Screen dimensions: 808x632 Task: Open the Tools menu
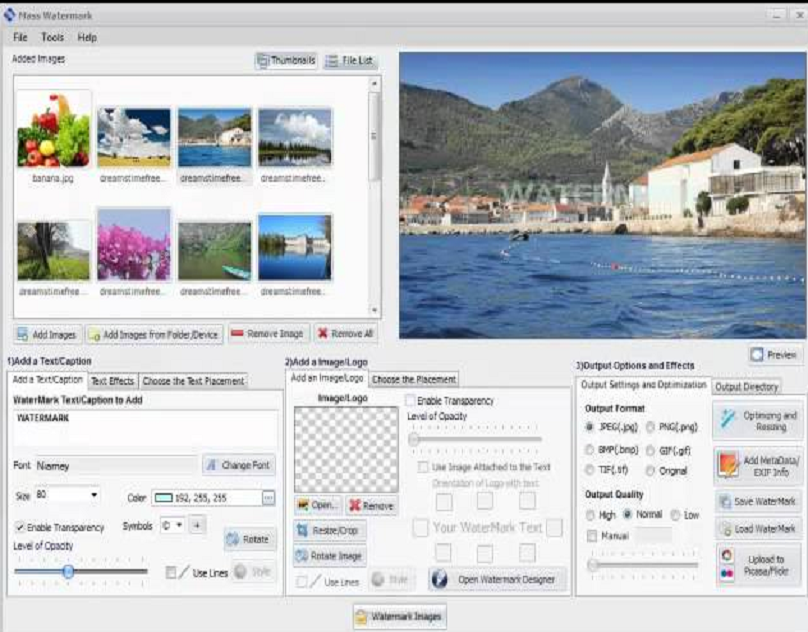tap(52, 37)
